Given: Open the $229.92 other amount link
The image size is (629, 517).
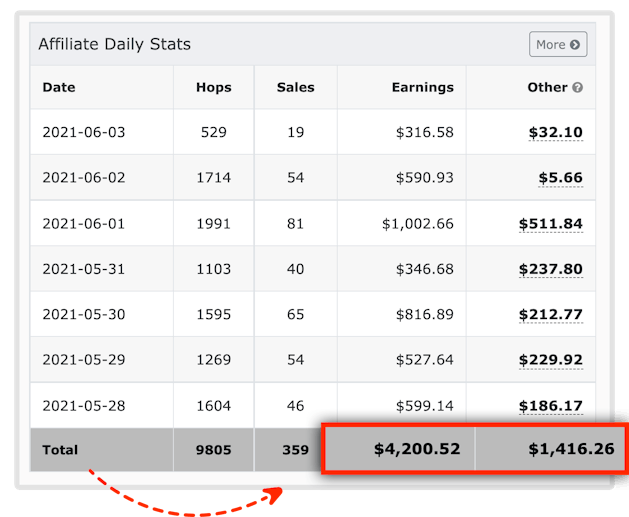Looking at the screenshot, I should (x=550, y=361).
